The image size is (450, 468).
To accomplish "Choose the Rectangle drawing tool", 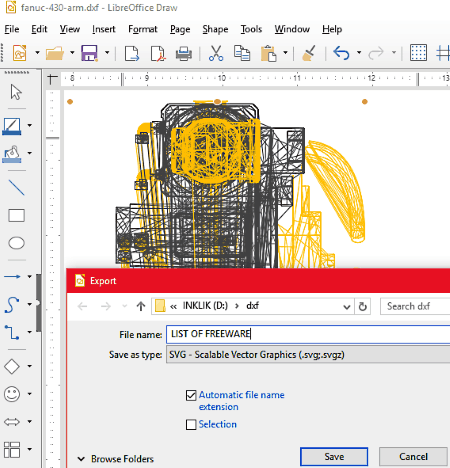I will (x=16, y=216).
